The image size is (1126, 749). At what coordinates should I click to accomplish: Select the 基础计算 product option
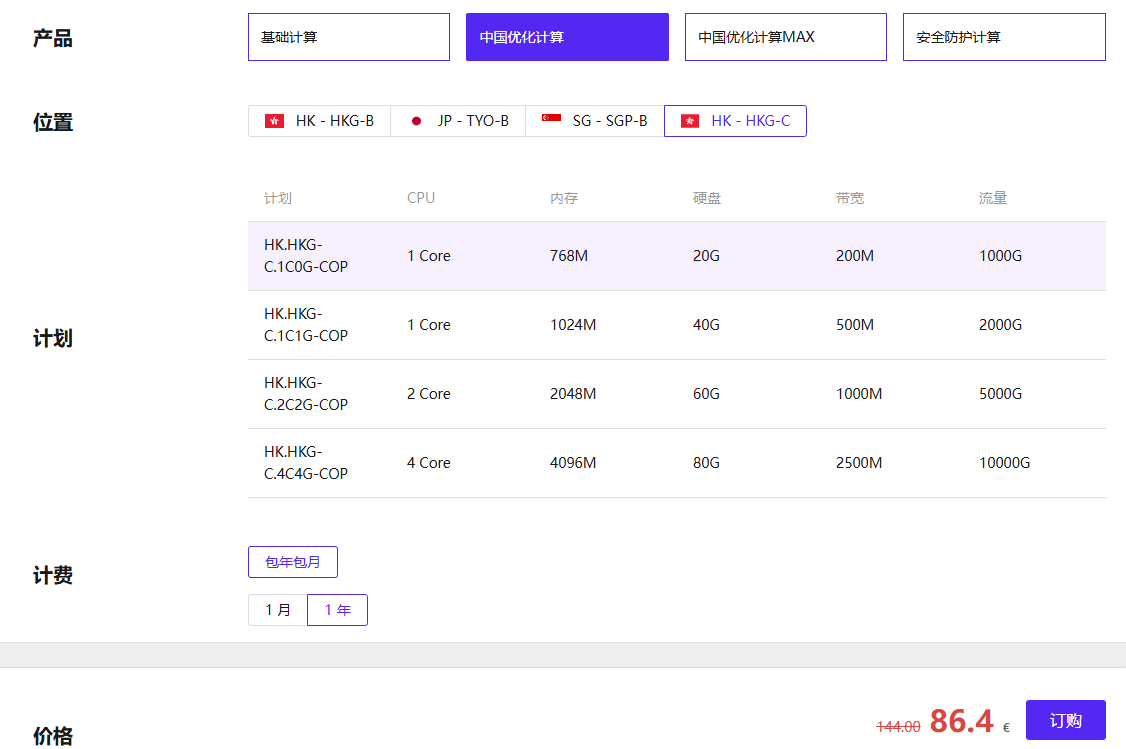click(x=348, y=37)
